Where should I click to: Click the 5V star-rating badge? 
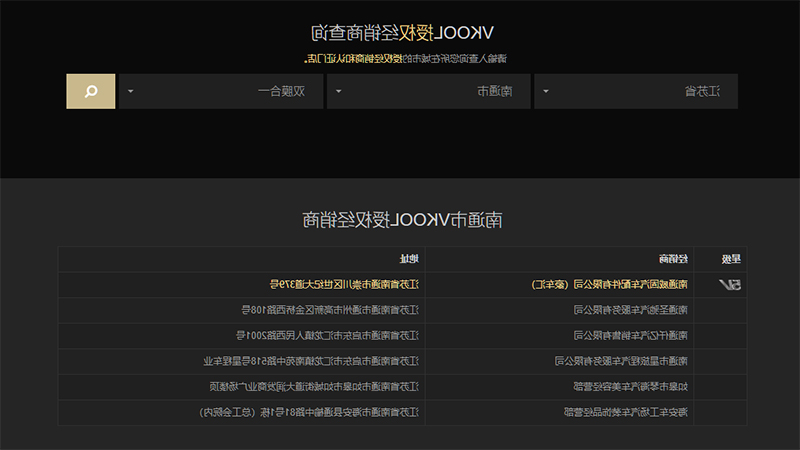point(730,285)
